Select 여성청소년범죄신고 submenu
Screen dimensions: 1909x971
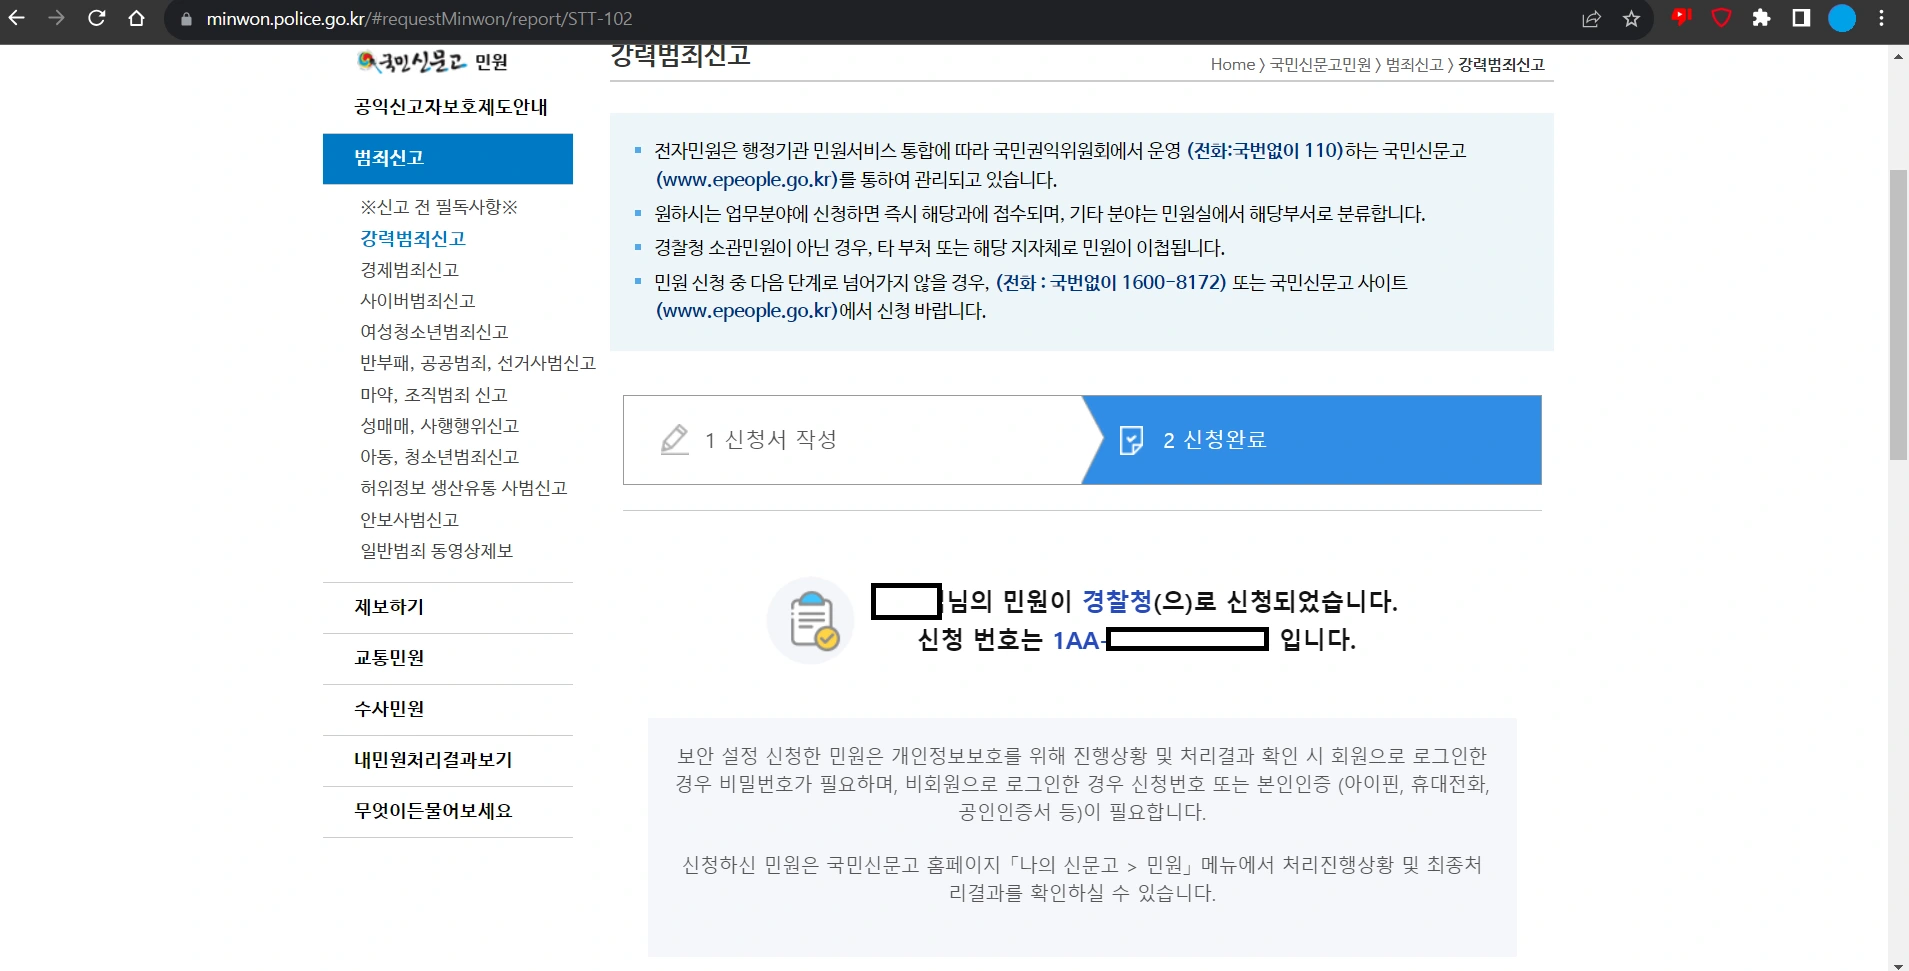click(434, 332)
